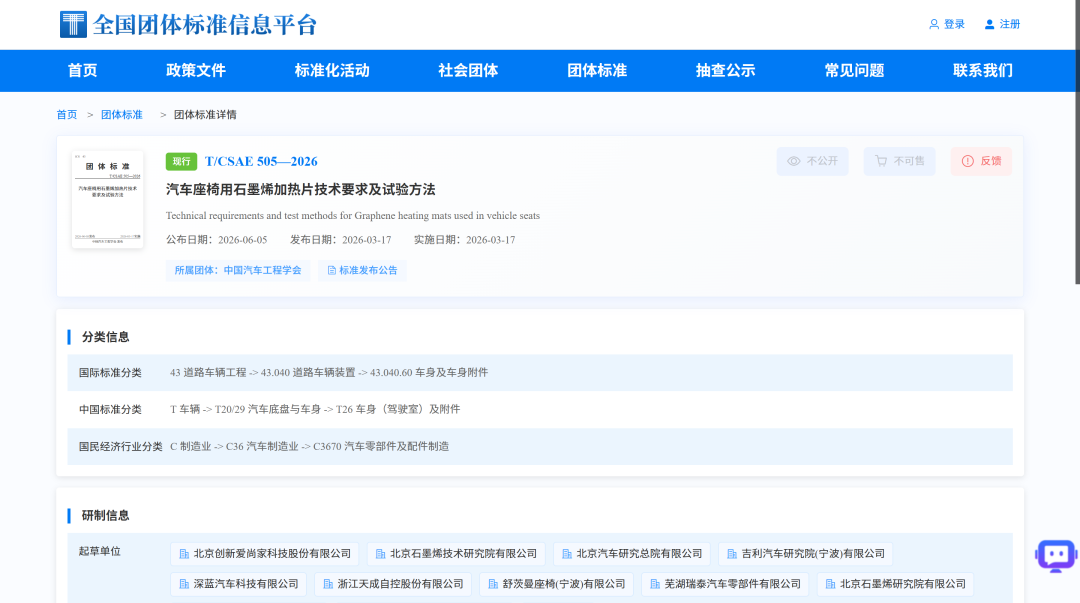Click the login user icon
This screenshot has width=1080, height=603.
(x=934, y=24)
